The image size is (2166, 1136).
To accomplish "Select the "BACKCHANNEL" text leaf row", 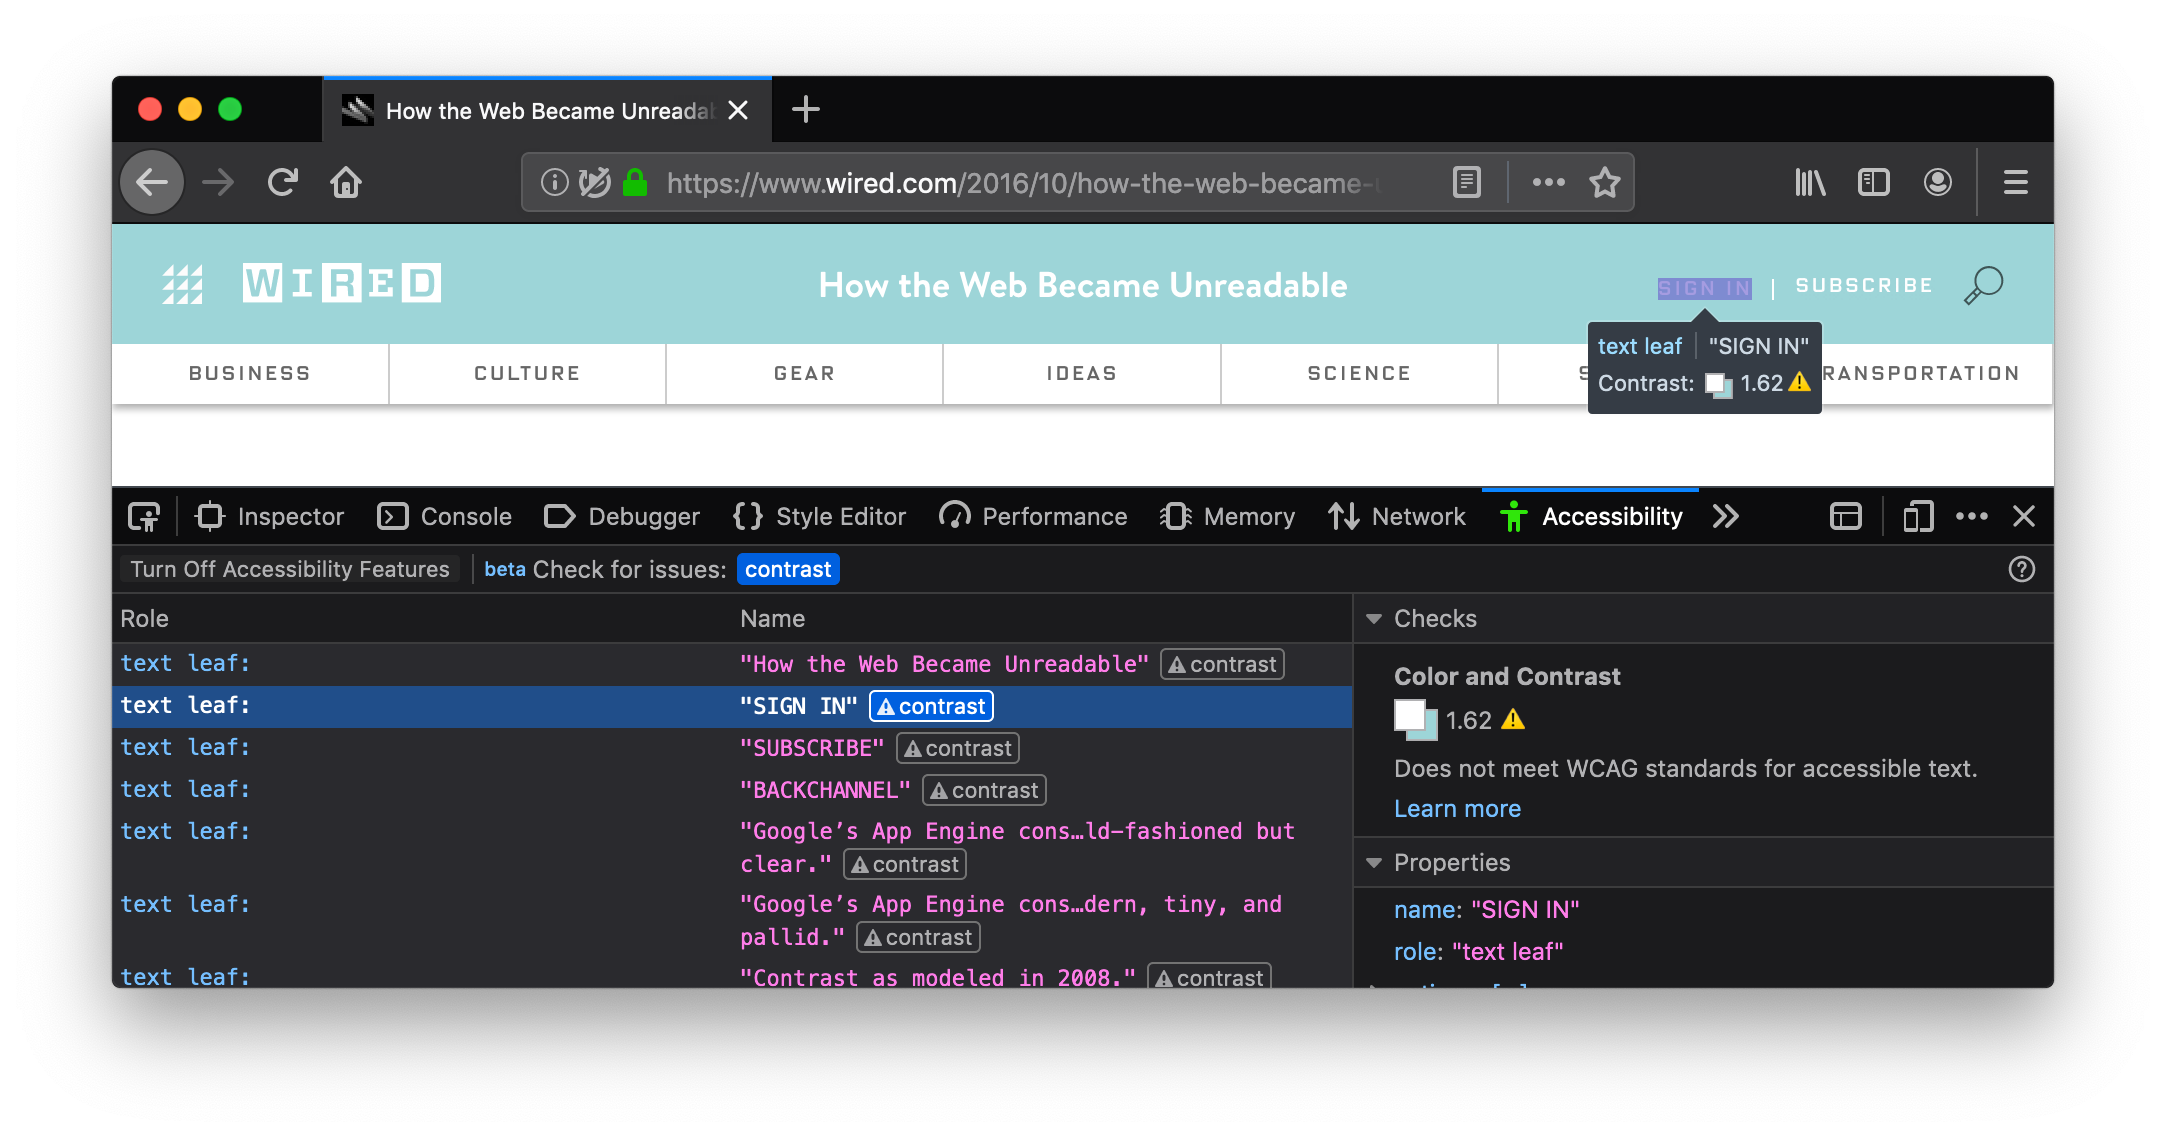I will (732, 790).
